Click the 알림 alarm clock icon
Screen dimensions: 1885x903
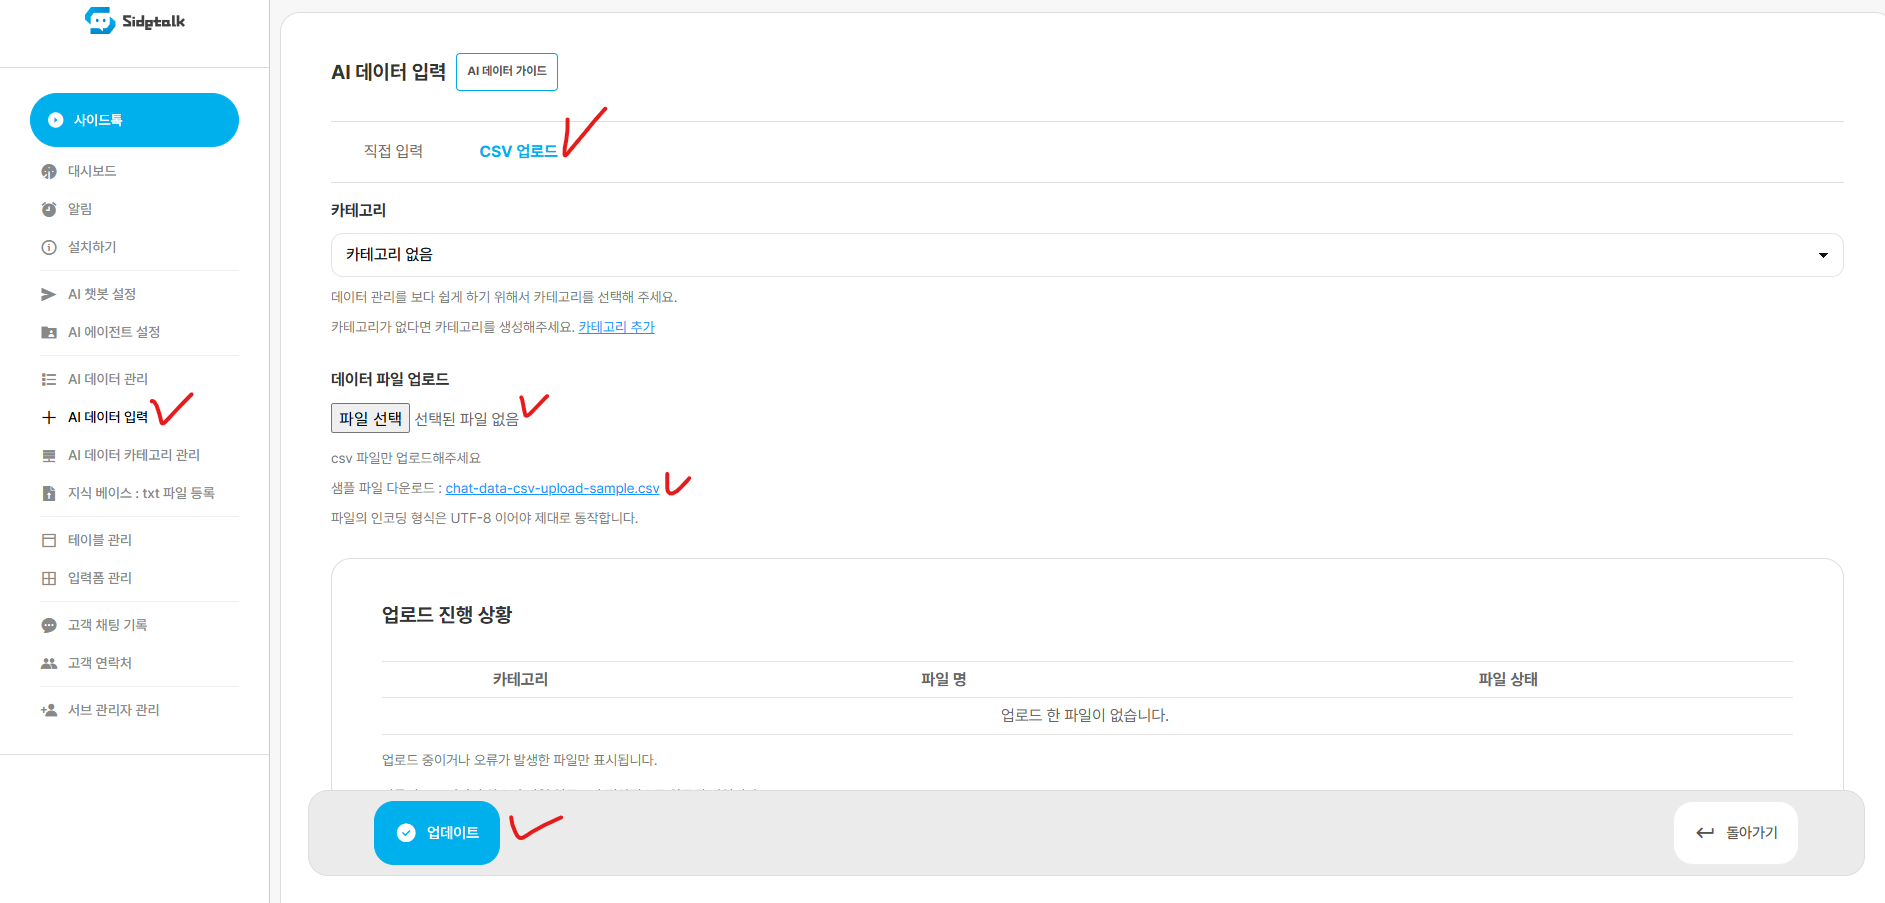click(49, 209)
